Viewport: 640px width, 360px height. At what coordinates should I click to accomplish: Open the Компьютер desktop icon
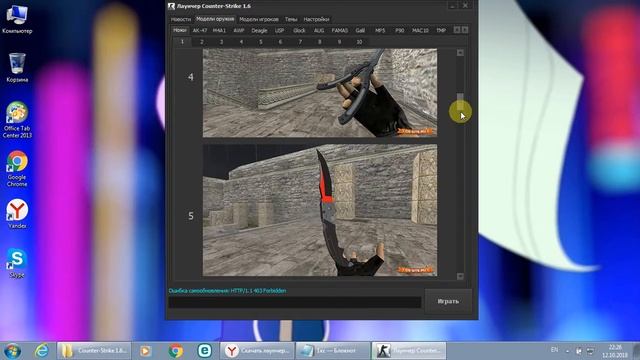tap(17, 19)
